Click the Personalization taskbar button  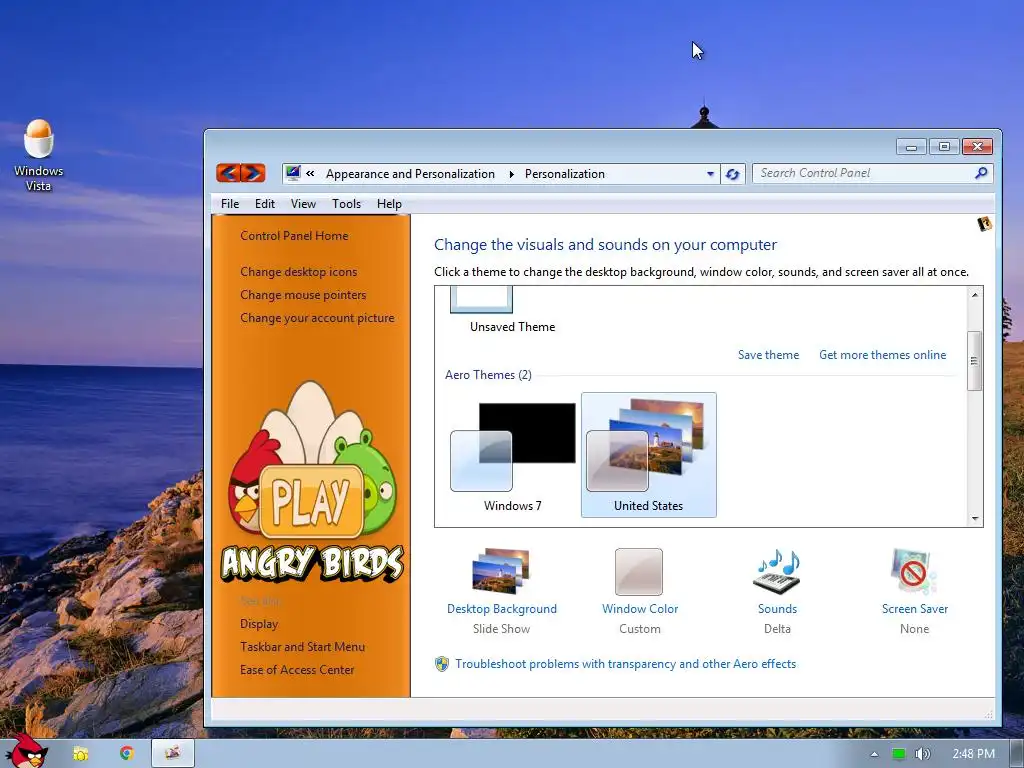(172, 753)
